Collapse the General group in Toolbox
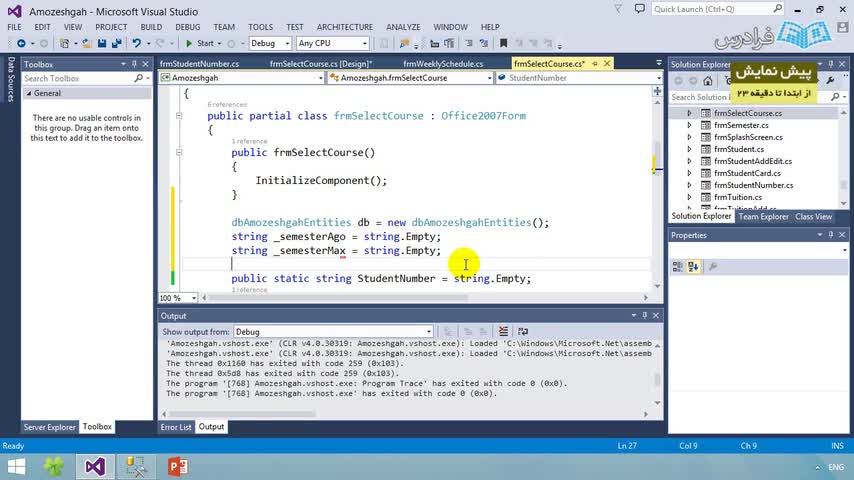The height and width of the screenshot is (480, 854). point(29,93)
